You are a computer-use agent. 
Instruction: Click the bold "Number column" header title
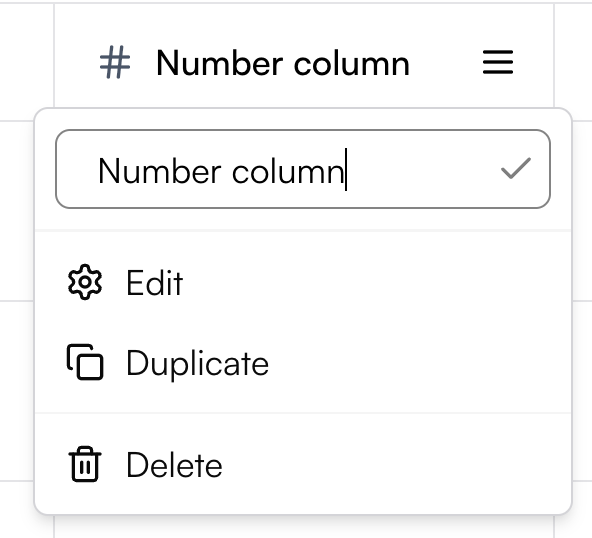coord(283,63)
